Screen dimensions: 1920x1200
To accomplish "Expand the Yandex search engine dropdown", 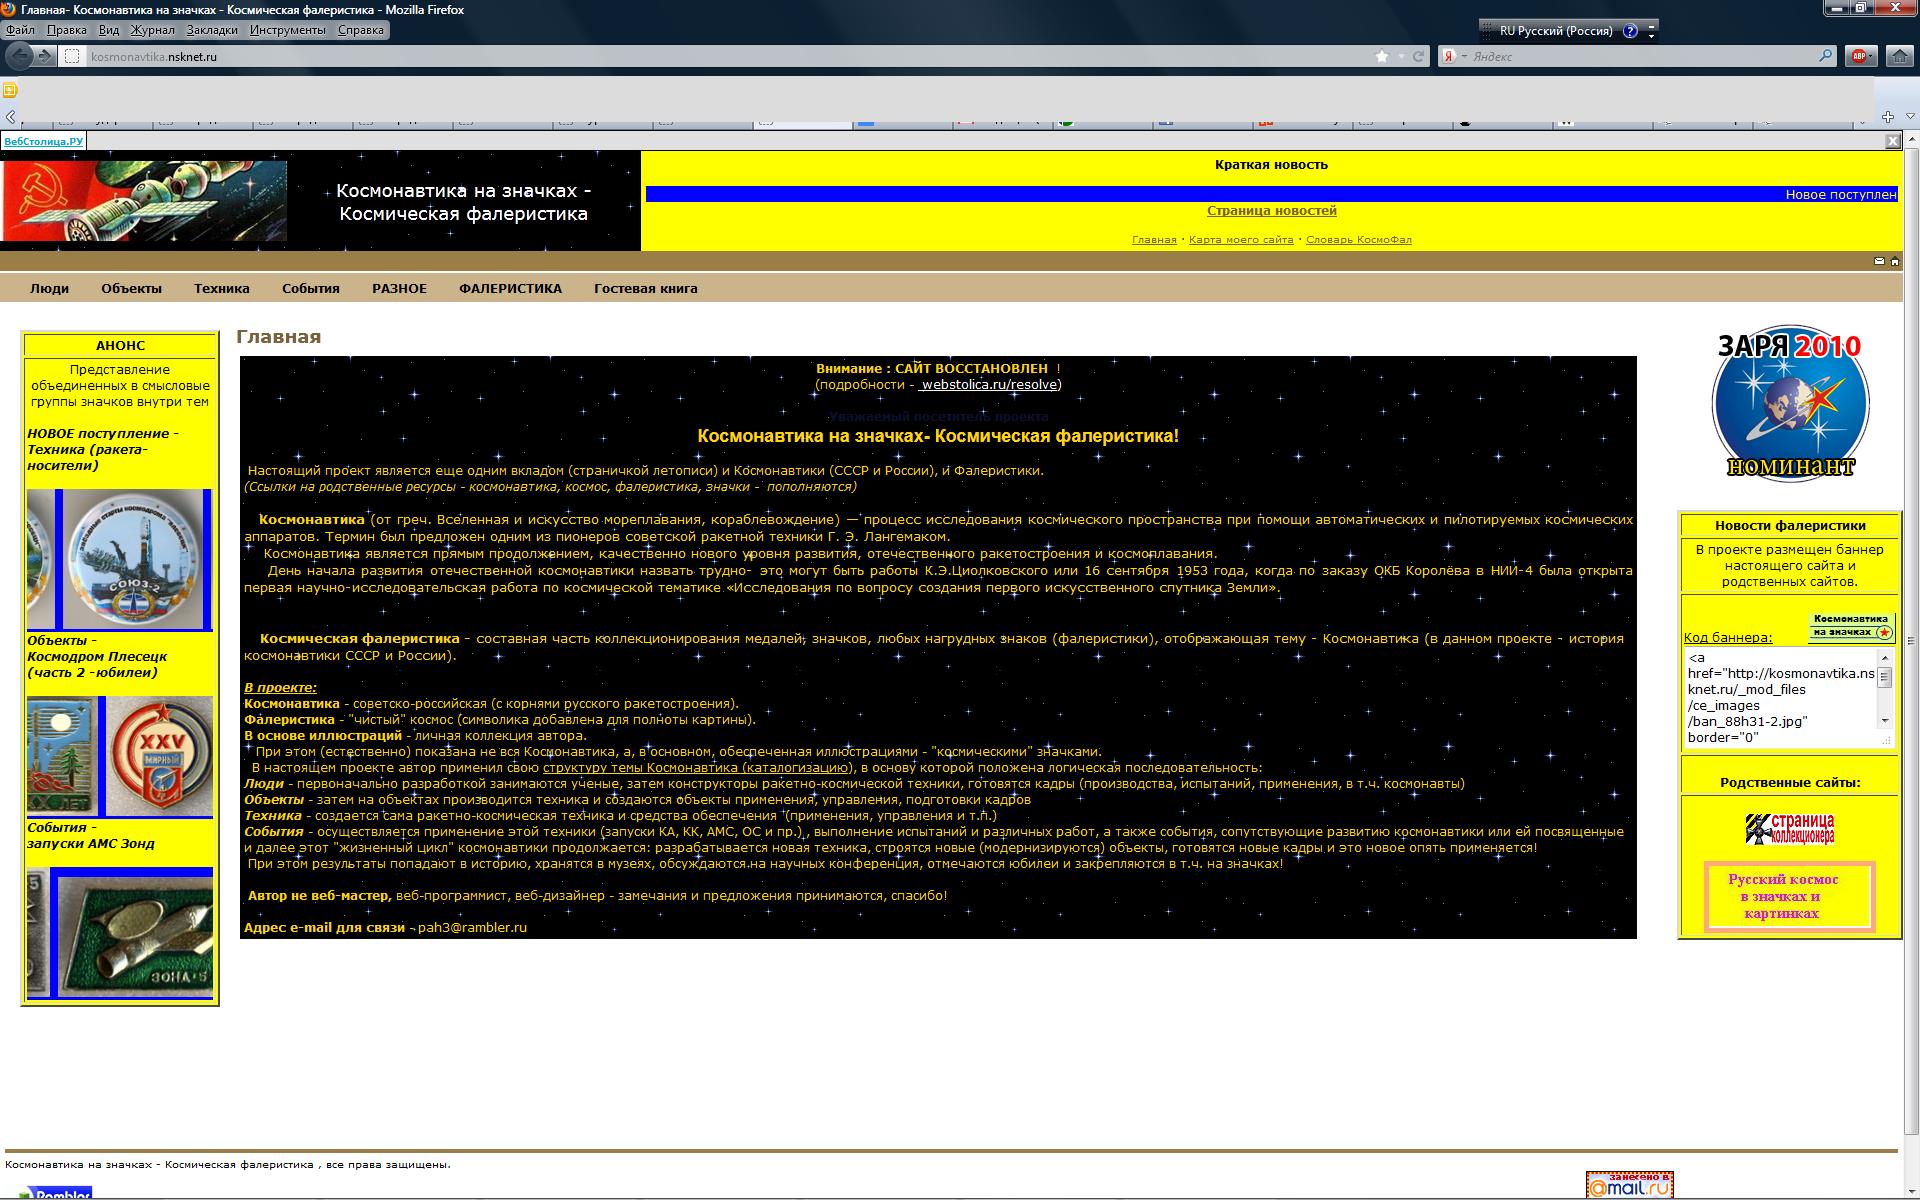I will (1465, 56).
